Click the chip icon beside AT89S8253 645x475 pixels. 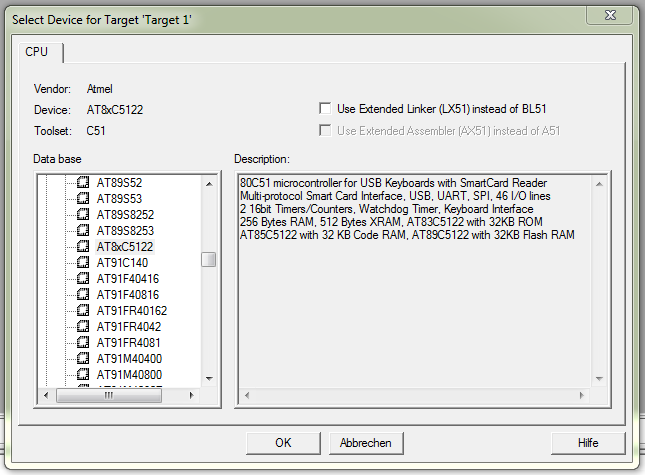tap(83, 230)
